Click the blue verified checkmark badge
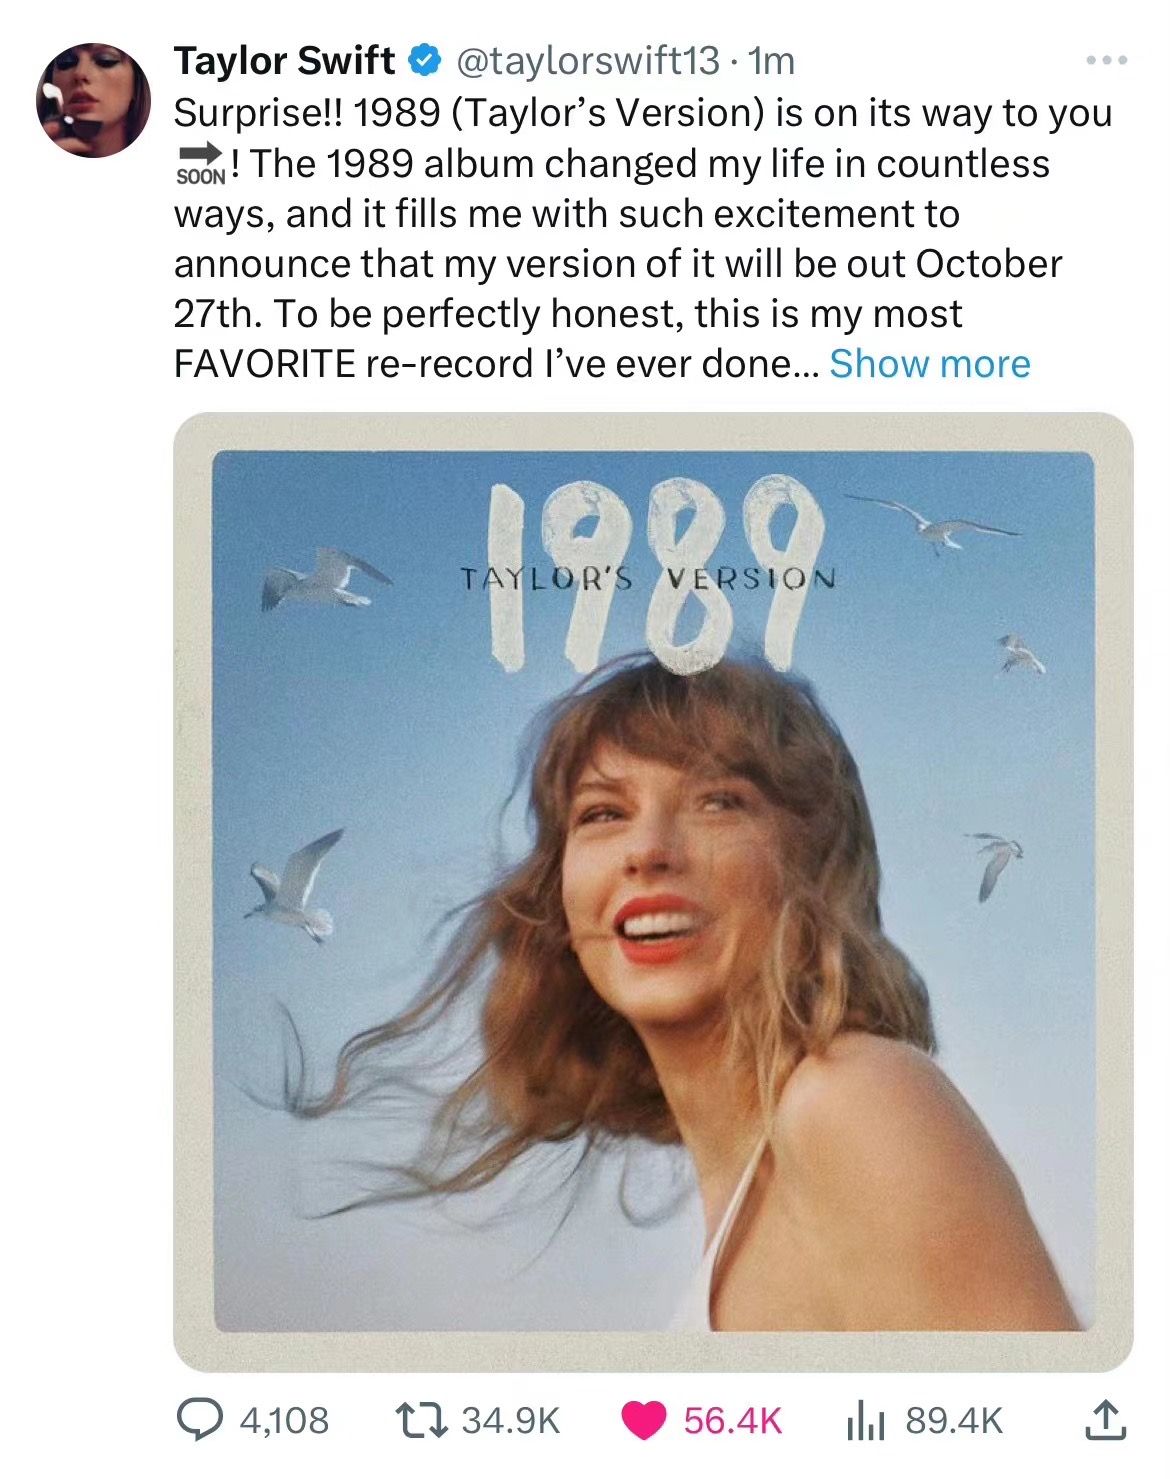 click(x=424, y=61)
